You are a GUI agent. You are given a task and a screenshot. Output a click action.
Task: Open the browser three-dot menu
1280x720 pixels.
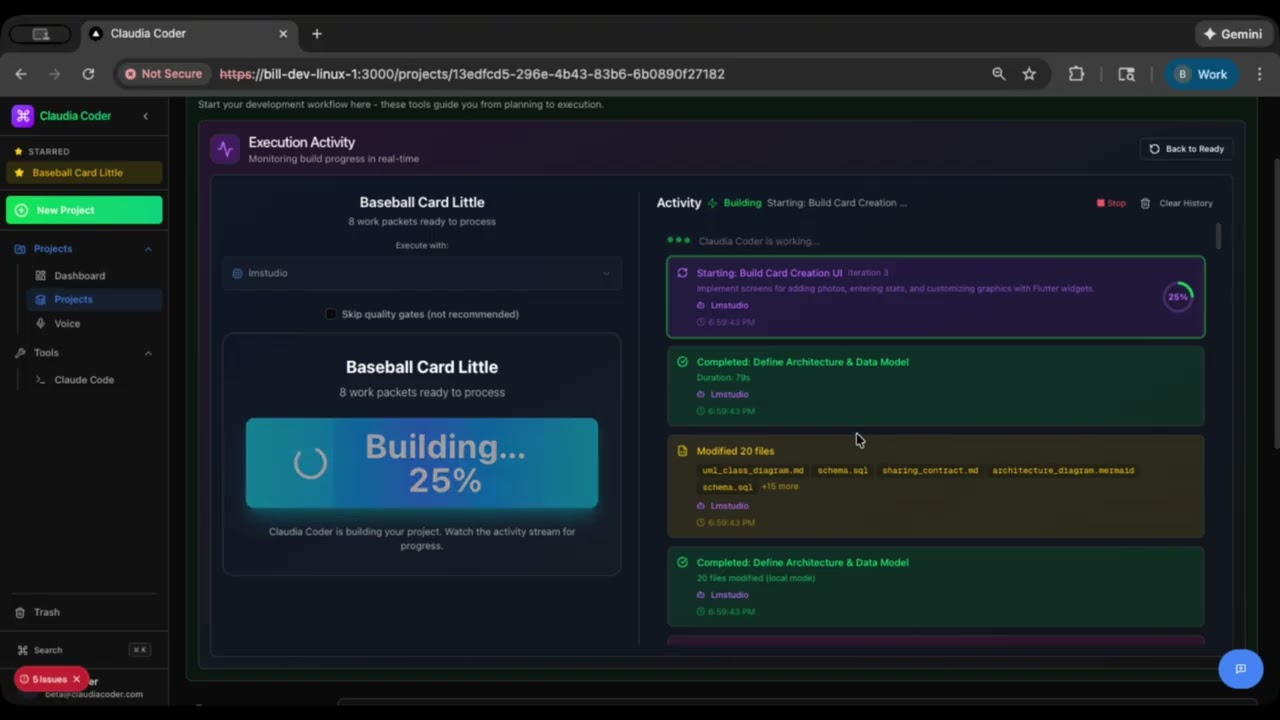click(1259, 74)
